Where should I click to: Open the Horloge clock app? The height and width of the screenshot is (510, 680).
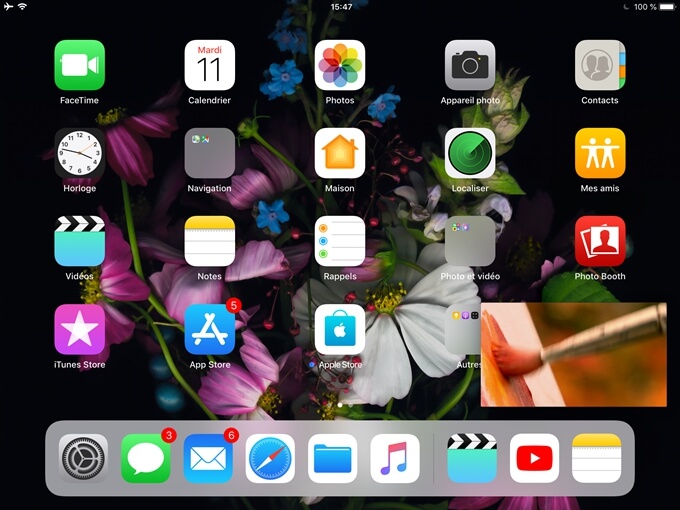coord(79,153)
